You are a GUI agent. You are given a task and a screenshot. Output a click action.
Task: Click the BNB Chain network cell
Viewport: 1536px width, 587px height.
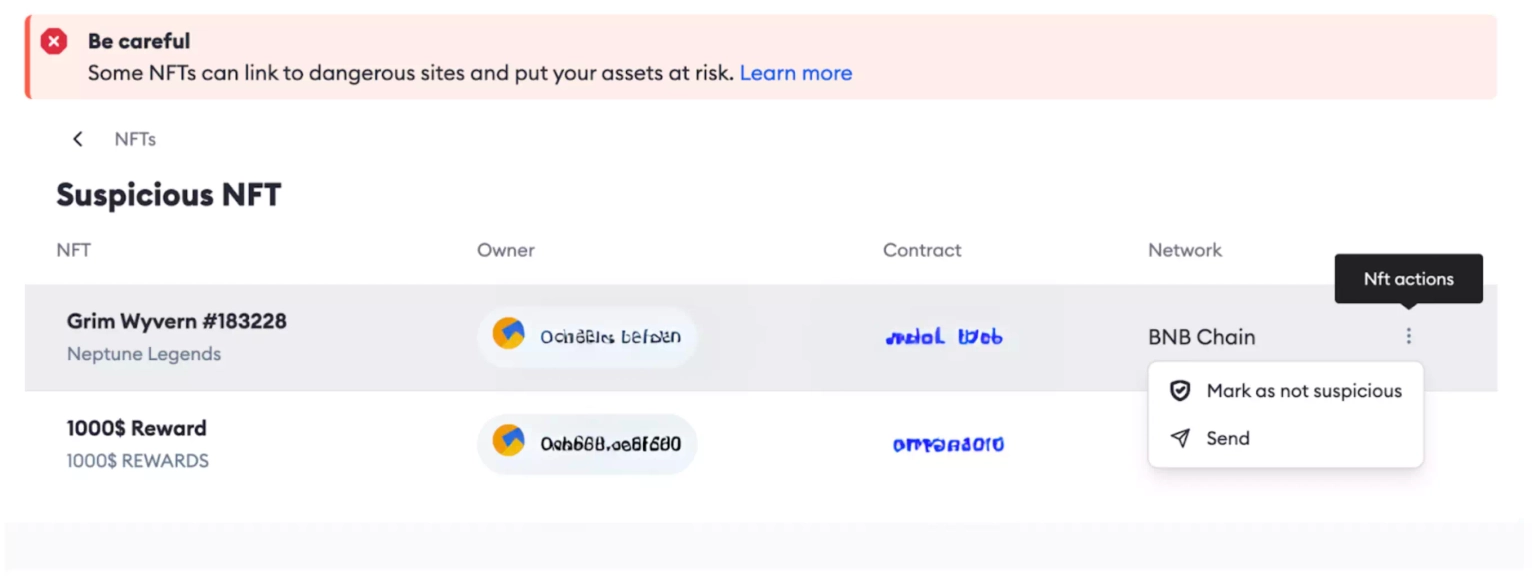coord(1201,337)
